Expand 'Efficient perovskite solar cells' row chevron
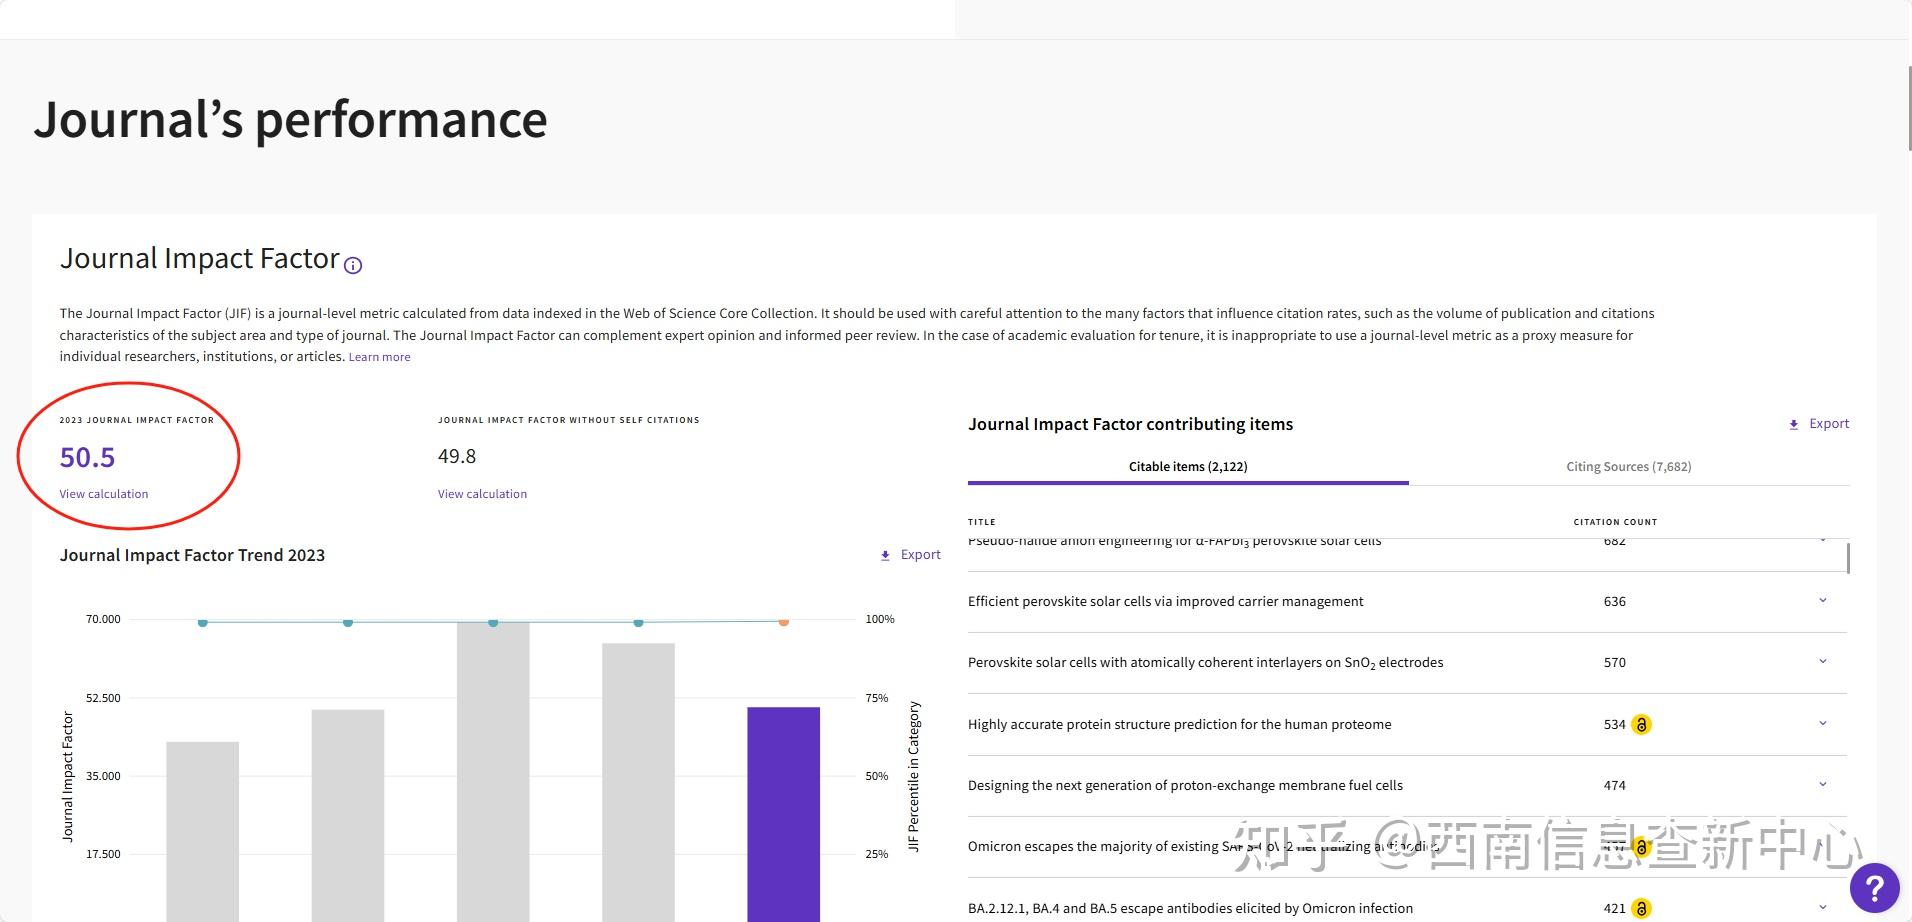Screen dimensions: 1912x922 point(1822,601)
